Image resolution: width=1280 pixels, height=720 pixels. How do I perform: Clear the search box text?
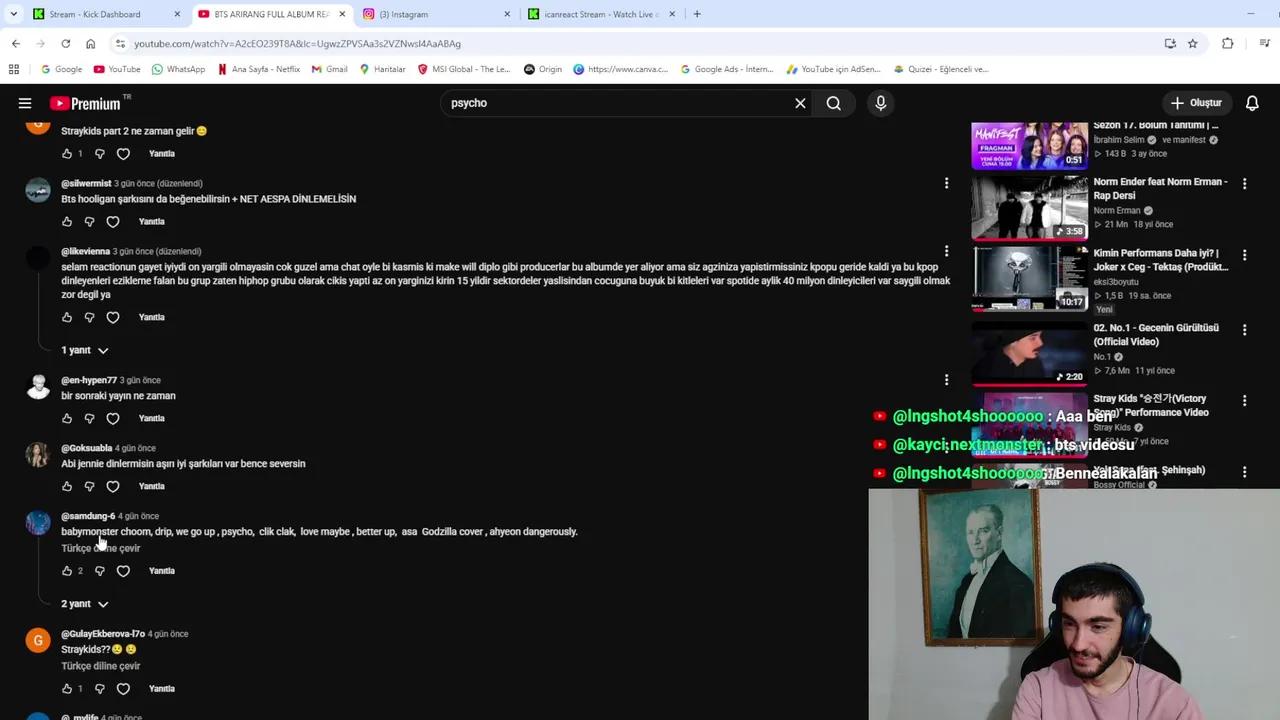800,103
